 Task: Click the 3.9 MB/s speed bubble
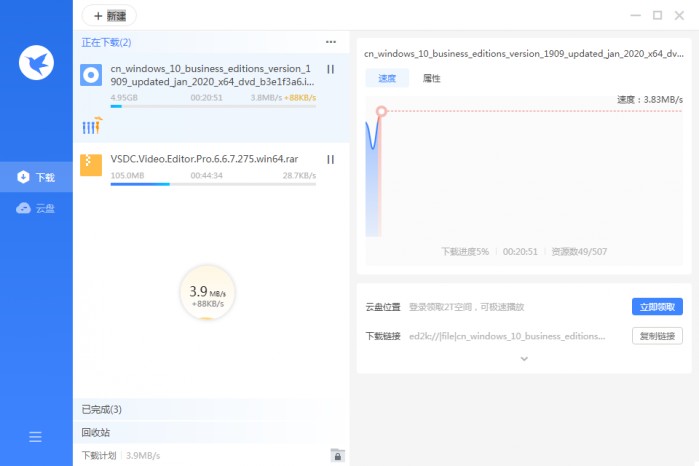click(207, 293)
